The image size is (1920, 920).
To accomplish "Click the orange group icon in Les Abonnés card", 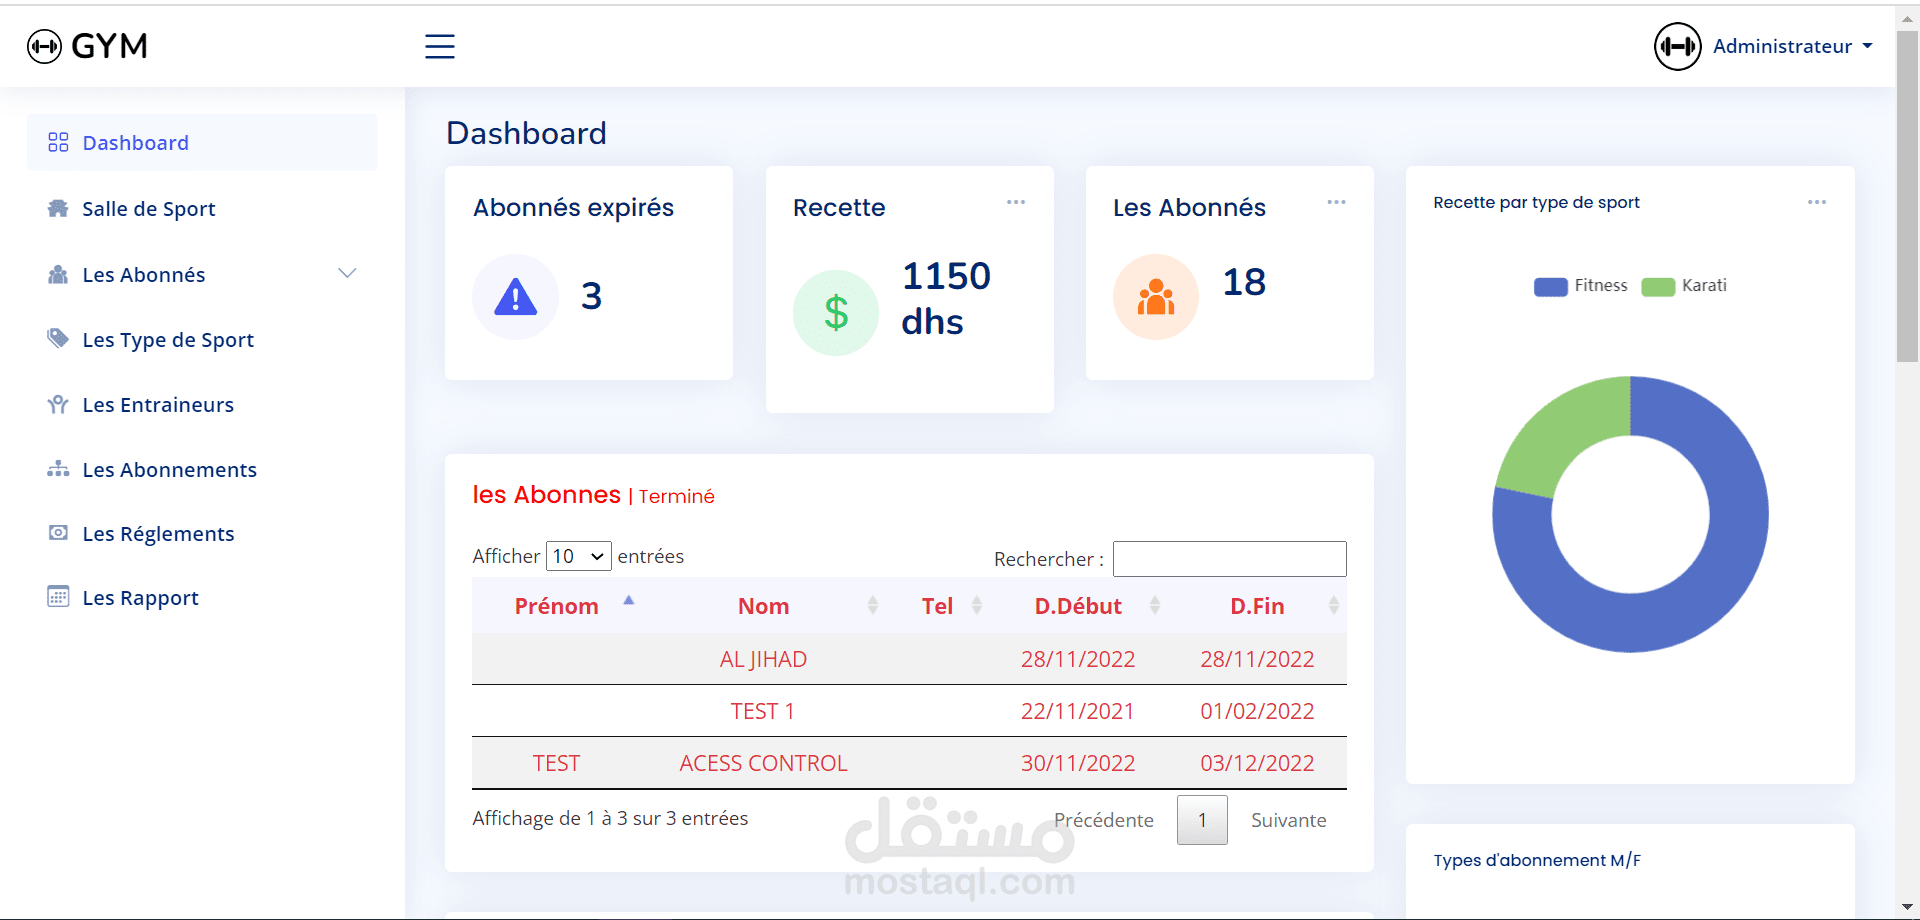I will (x=1156, y=297).
